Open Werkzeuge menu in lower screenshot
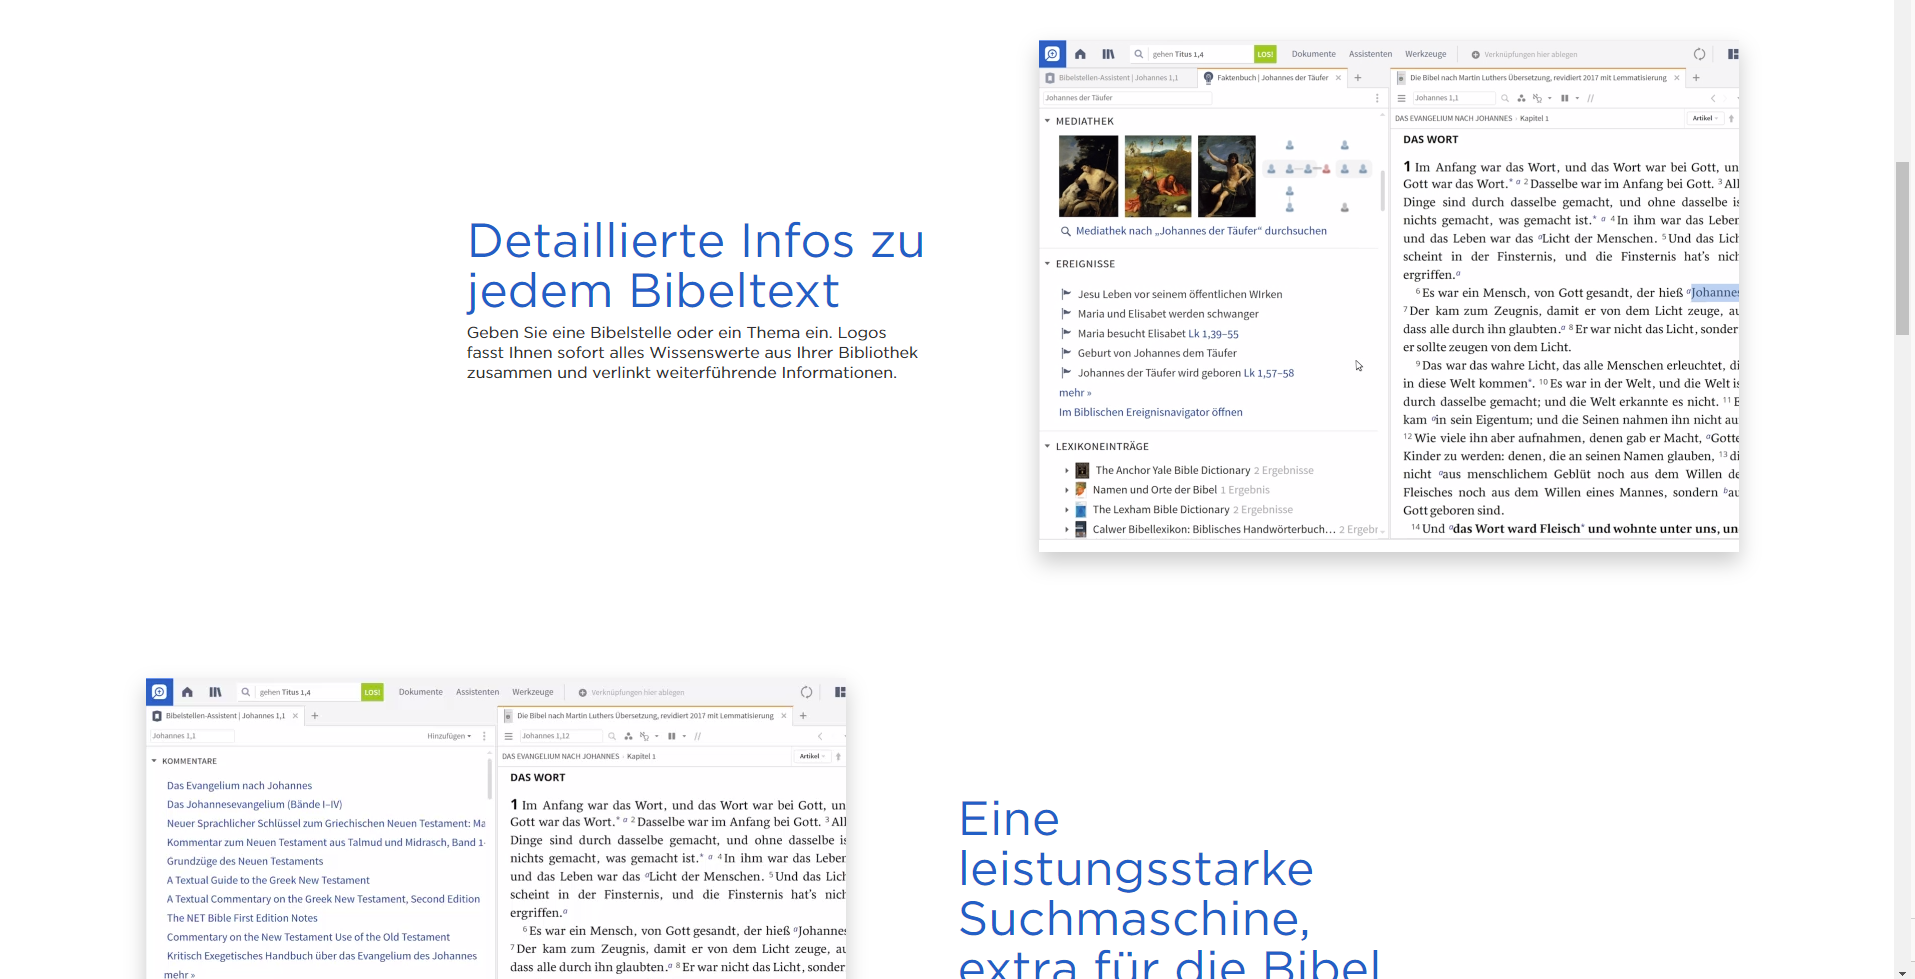Viewport: 1915px width, 979px height. click(x=532, y=692)
